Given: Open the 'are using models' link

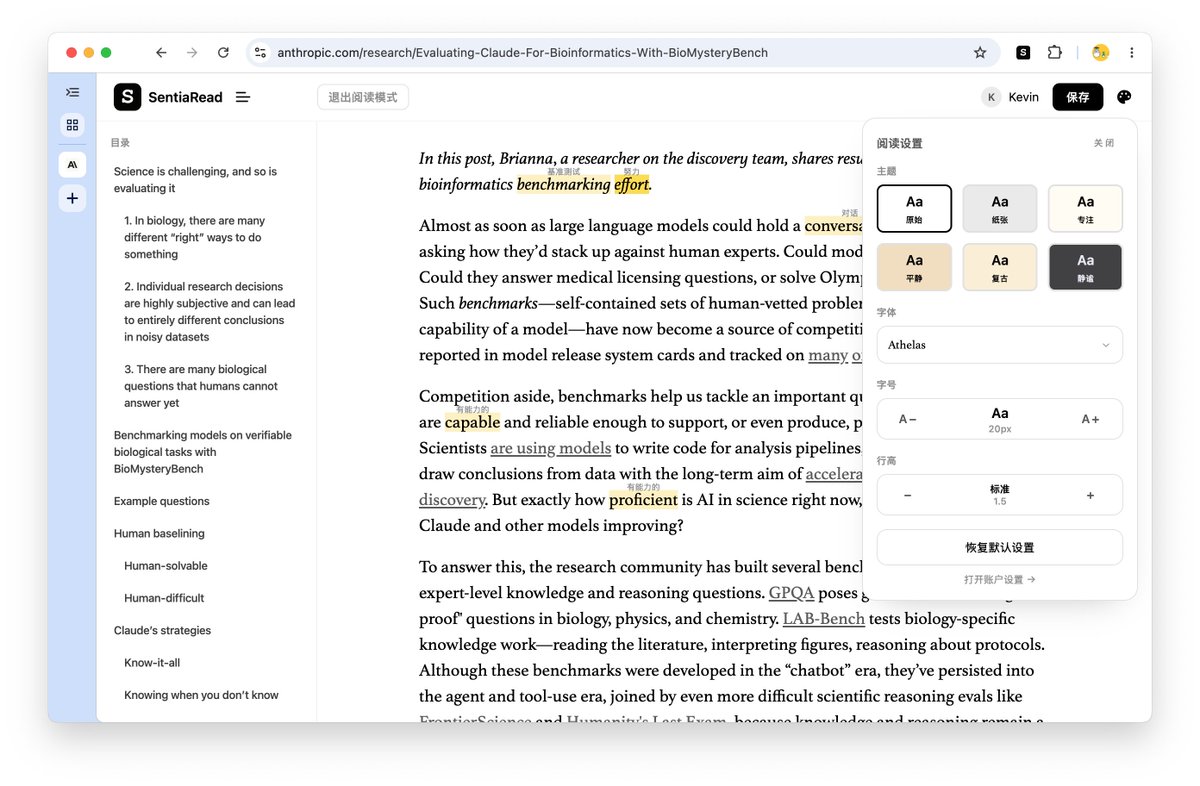Looking at the screenshot, I should (x=550, y=448).
